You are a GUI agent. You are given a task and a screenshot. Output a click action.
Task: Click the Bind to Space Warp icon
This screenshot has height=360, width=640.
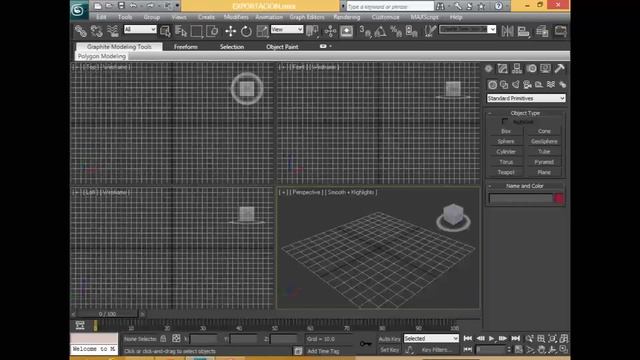pos(113,31)
